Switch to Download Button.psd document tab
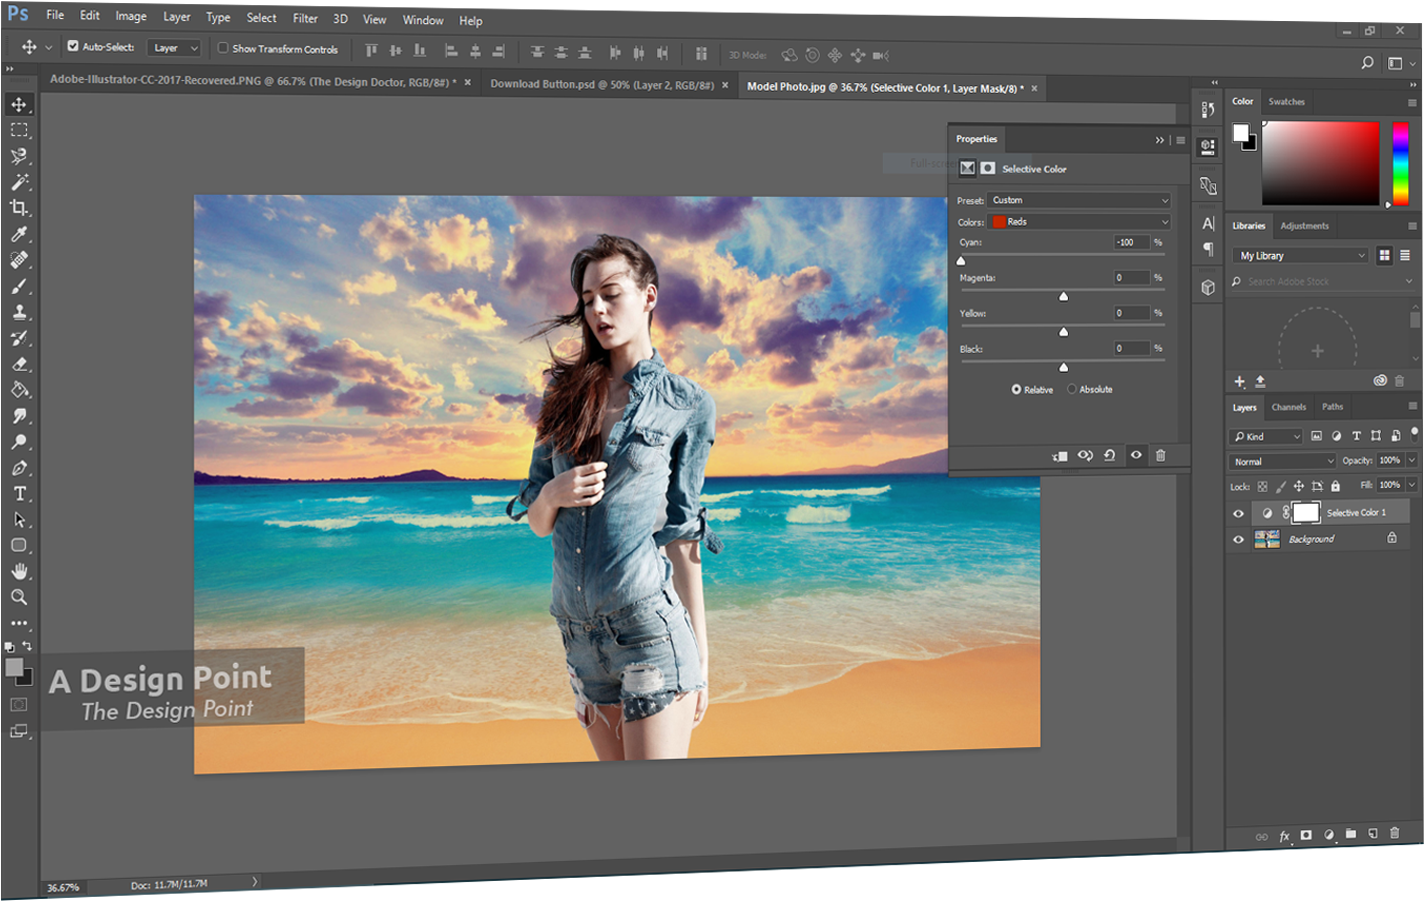The width and height of the screenshot is (1424, 901). 601,85
